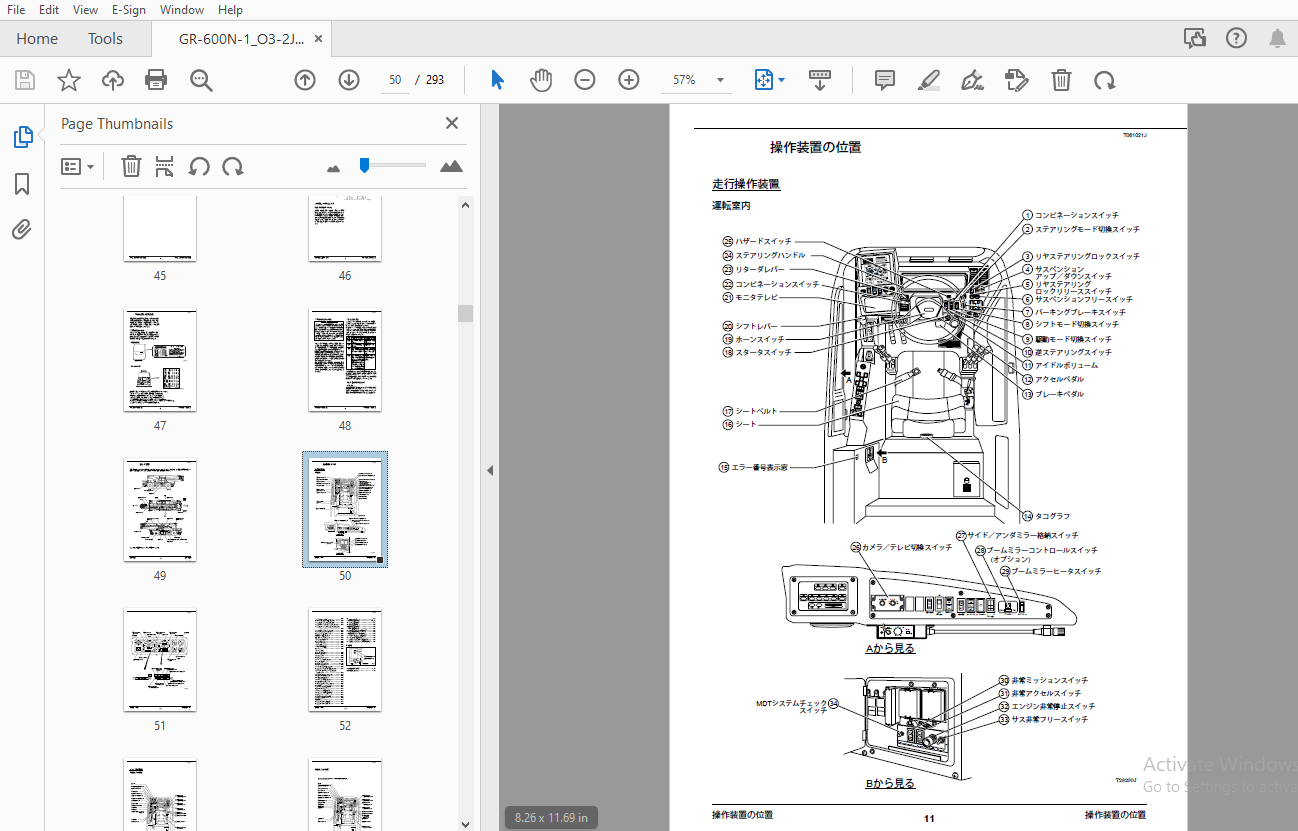Viewport: 1298px width, 831px height.
Task: Open the Help menu
Action: [x=230, y=9]
